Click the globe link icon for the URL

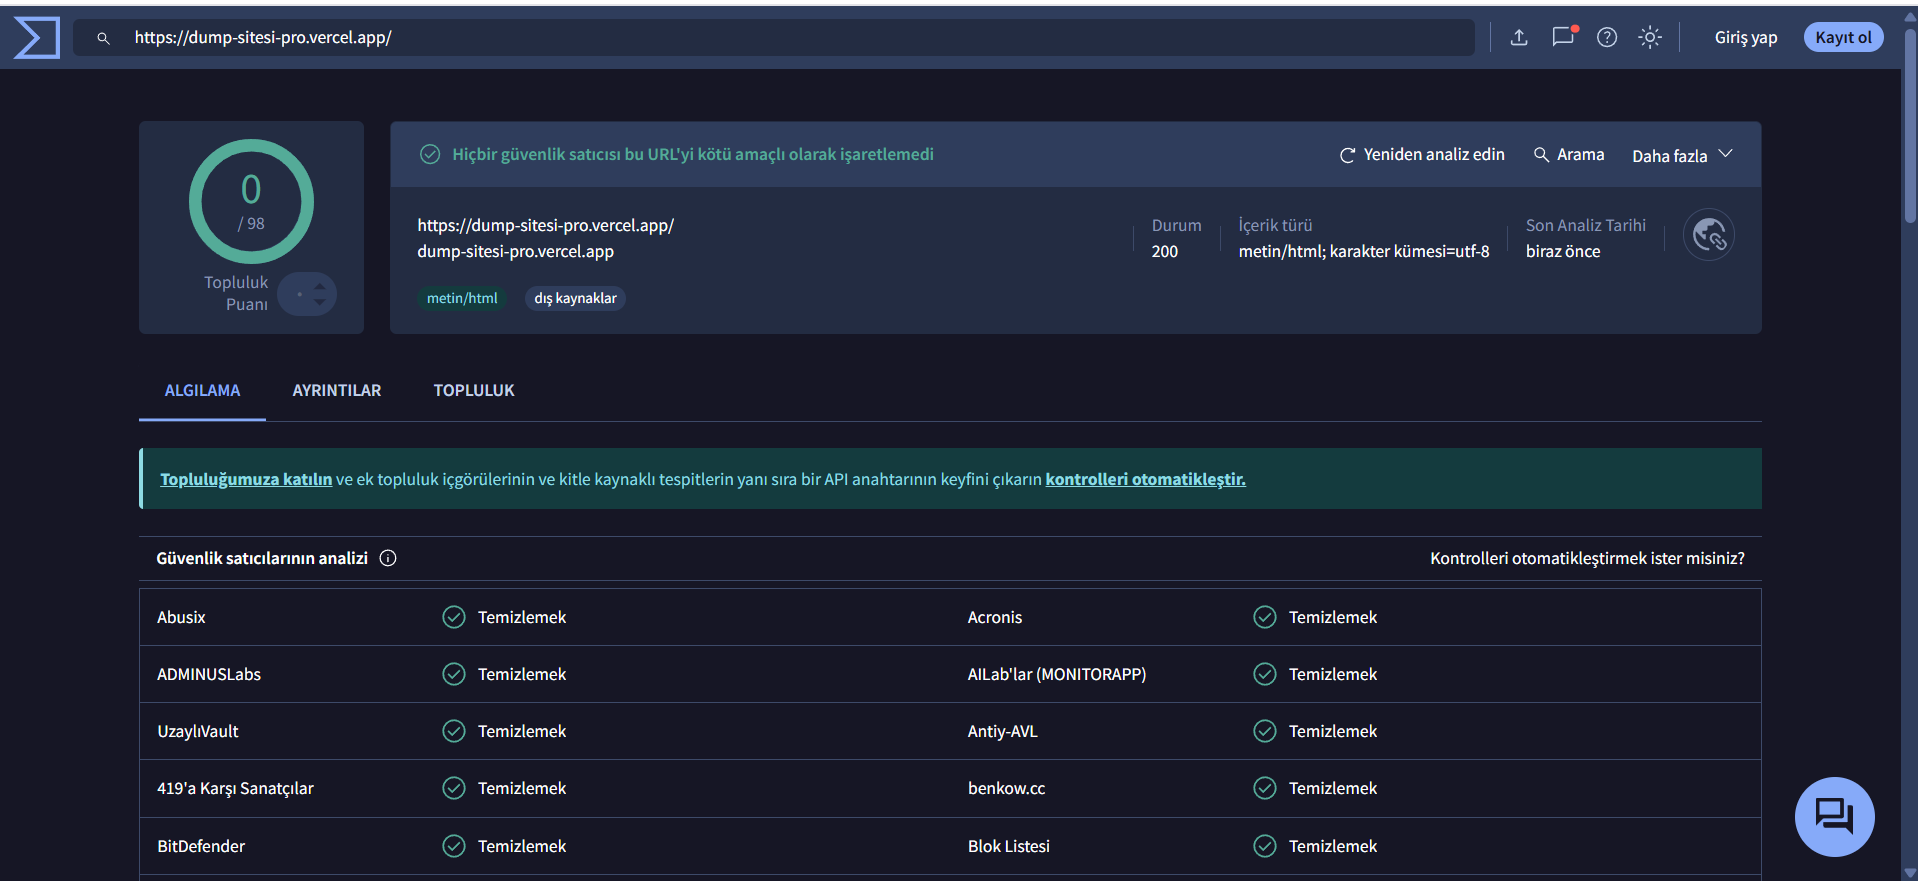[1709, 235]
